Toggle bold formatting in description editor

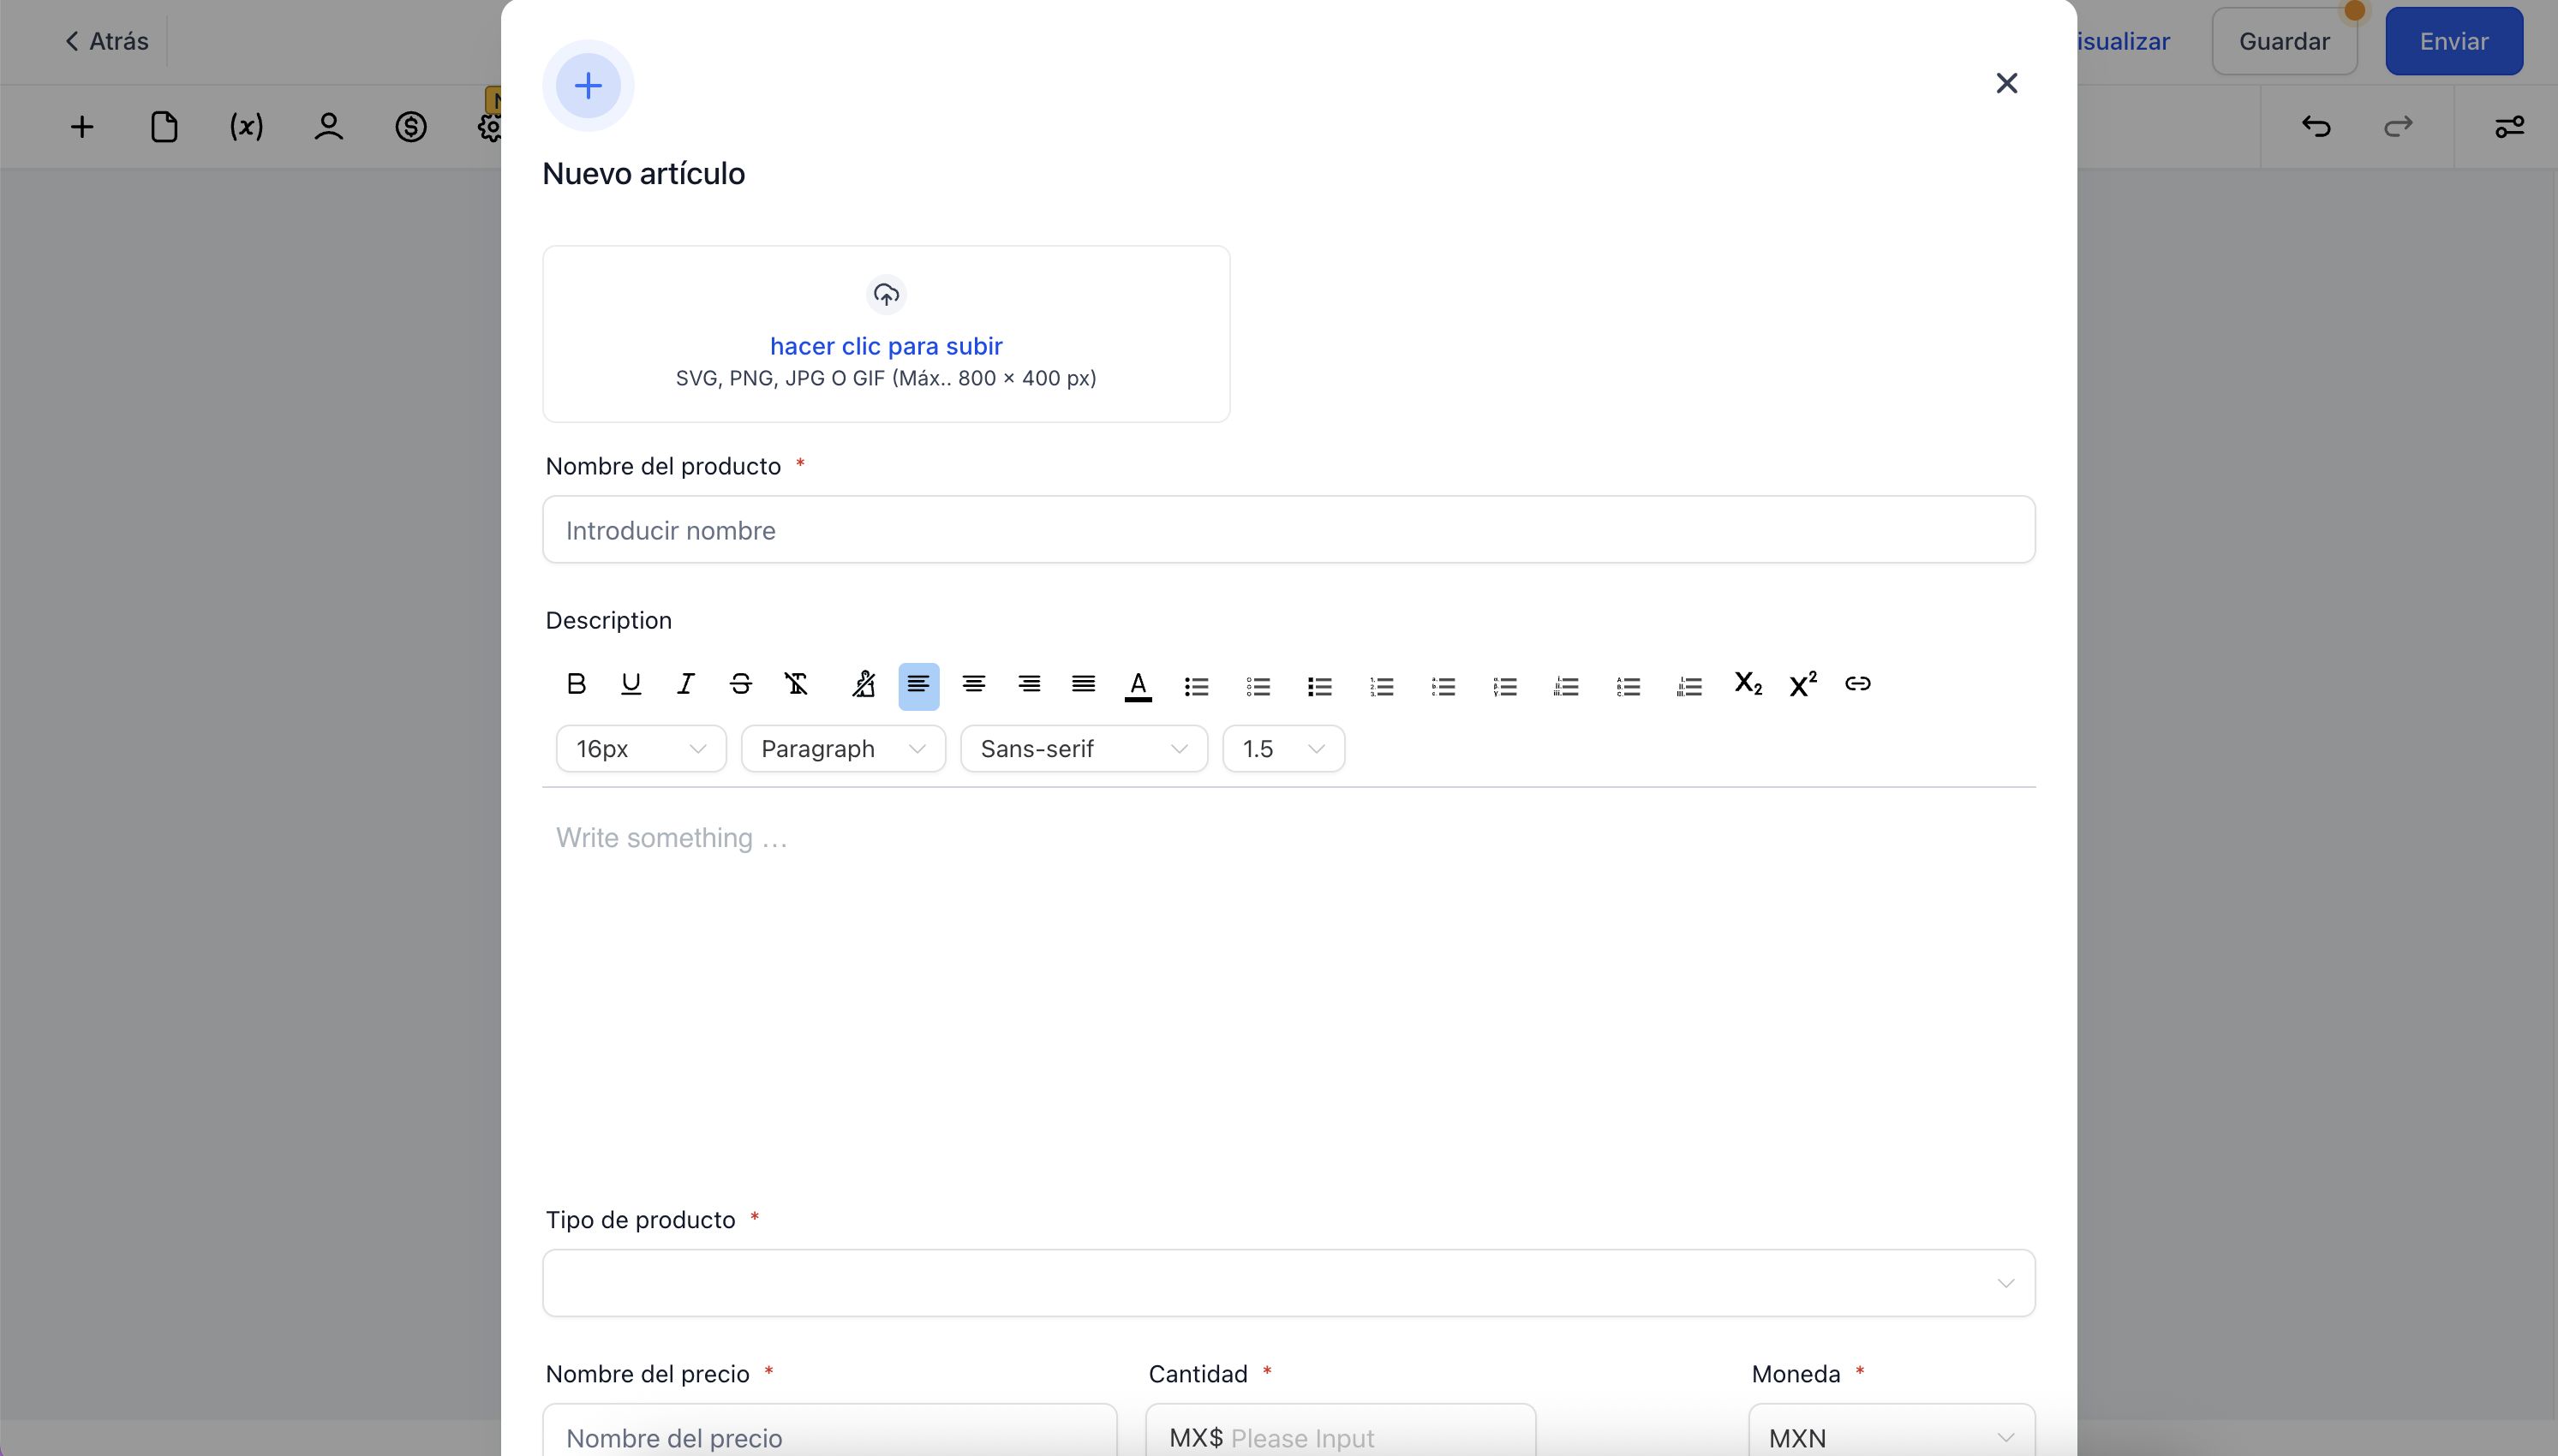point(576,684)
